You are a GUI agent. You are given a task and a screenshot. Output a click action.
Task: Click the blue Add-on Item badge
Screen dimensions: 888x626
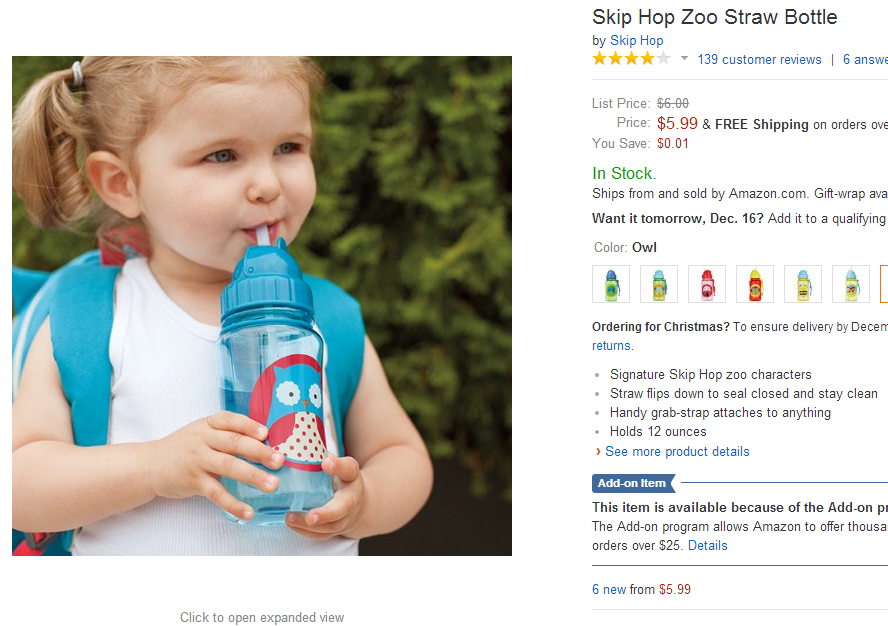[633, 484]
